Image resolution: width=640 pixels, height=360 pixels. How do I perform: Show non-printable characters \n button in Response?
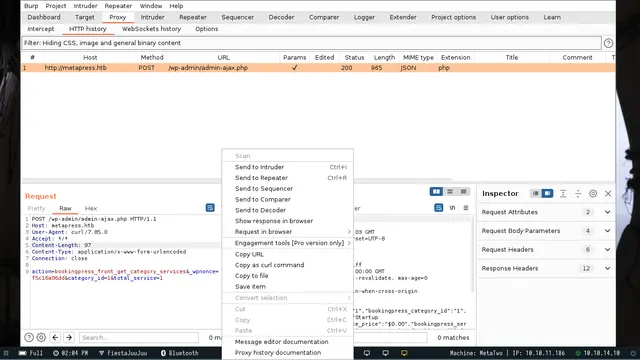pos(452,208)
